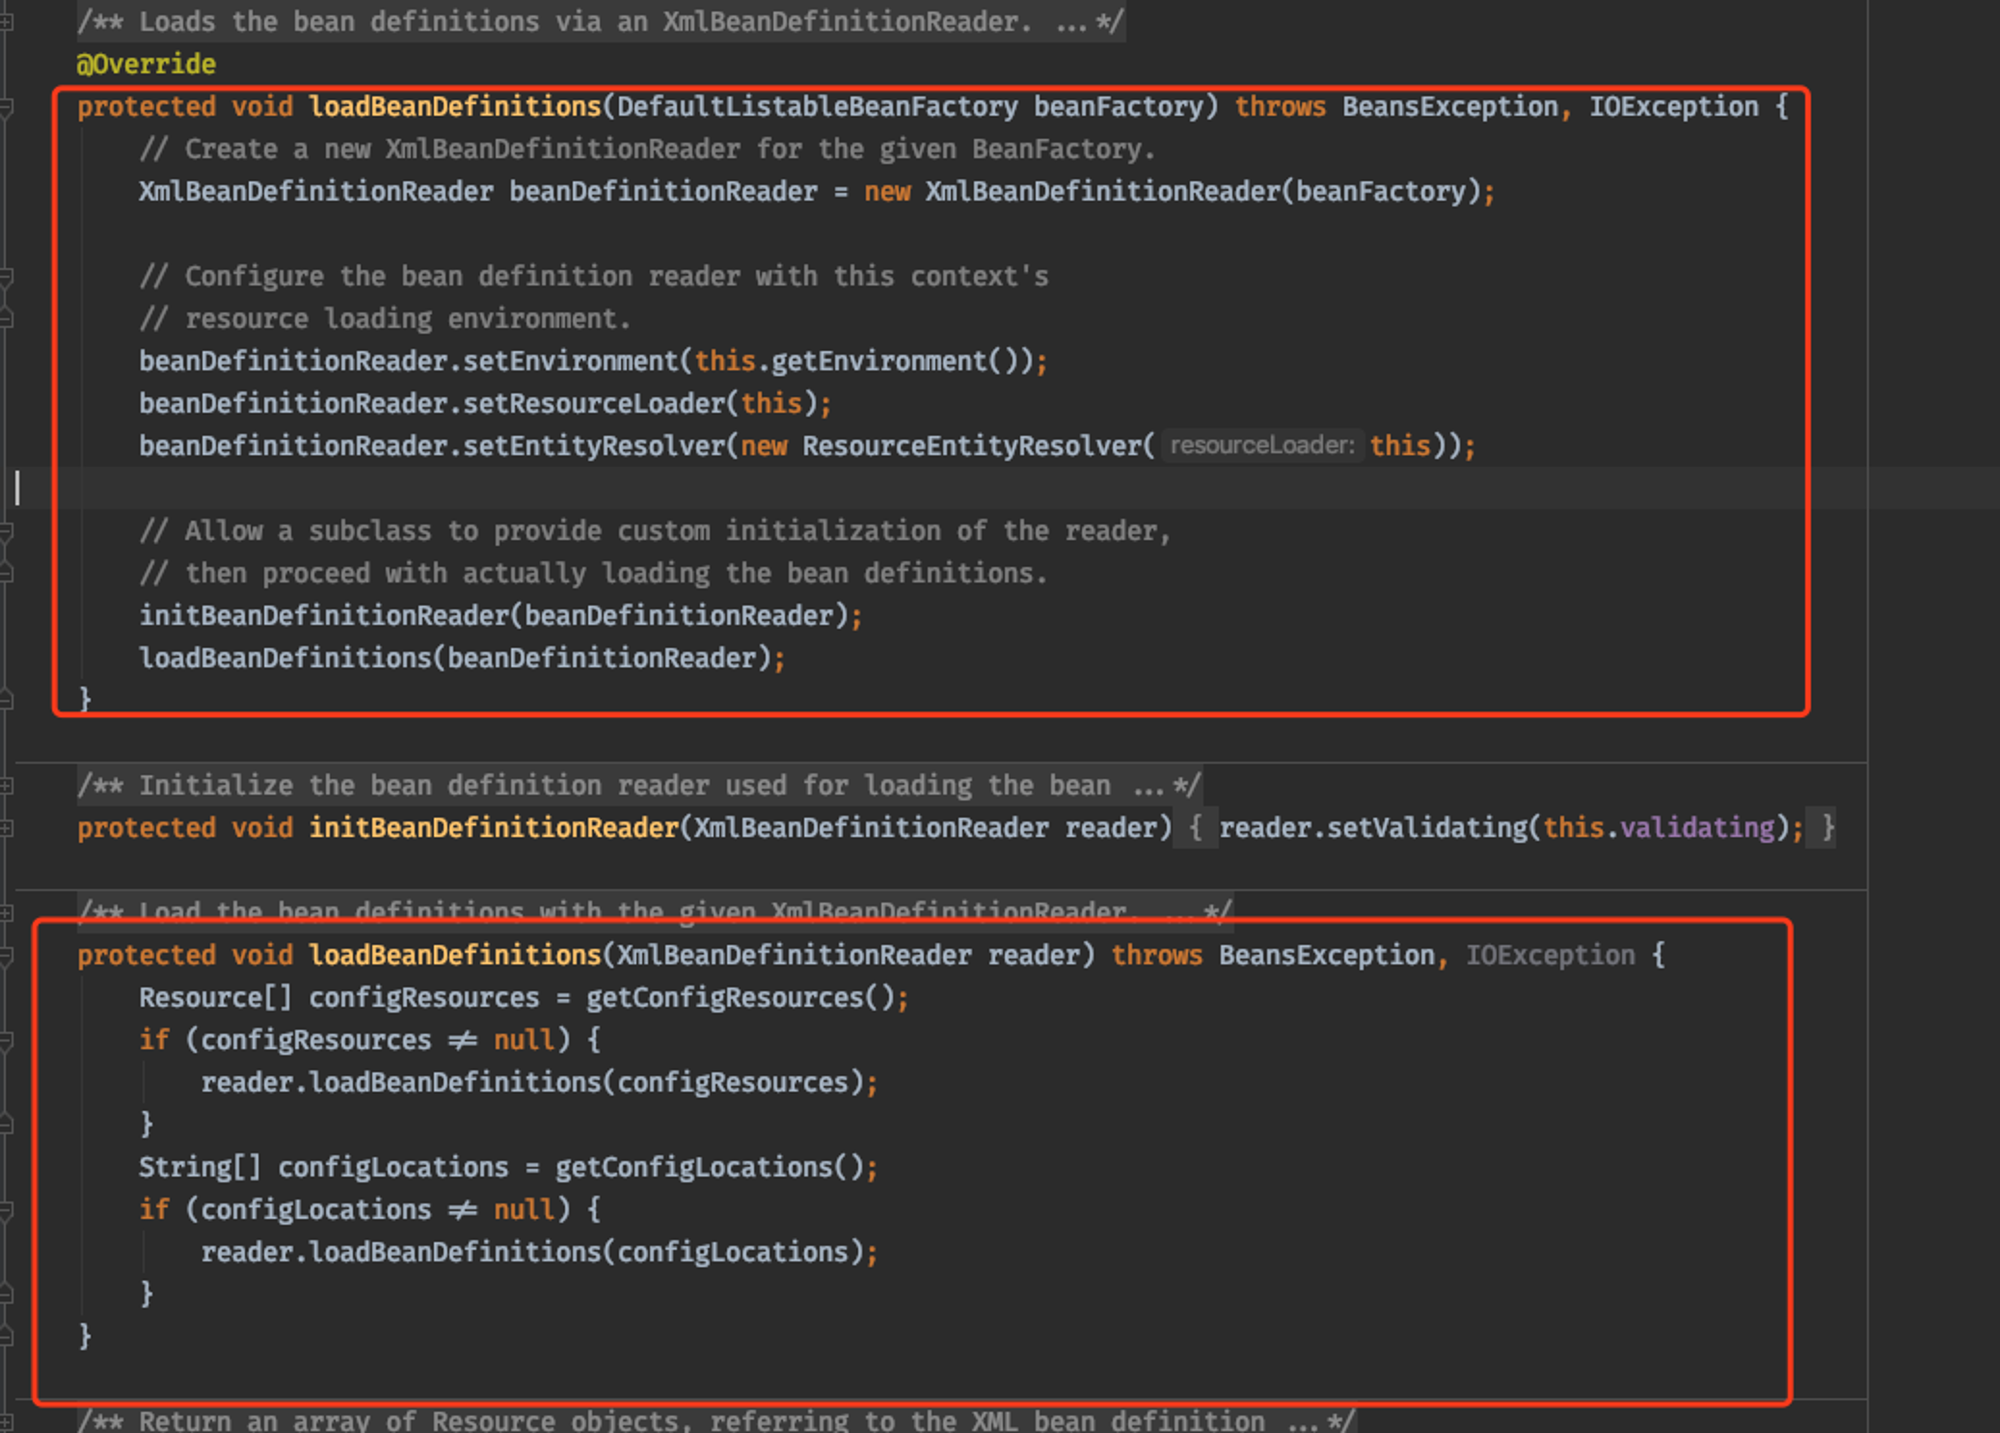
Task: Click the greyed-out 'IOException' in the second method
Action: [x=1550, y=955]
